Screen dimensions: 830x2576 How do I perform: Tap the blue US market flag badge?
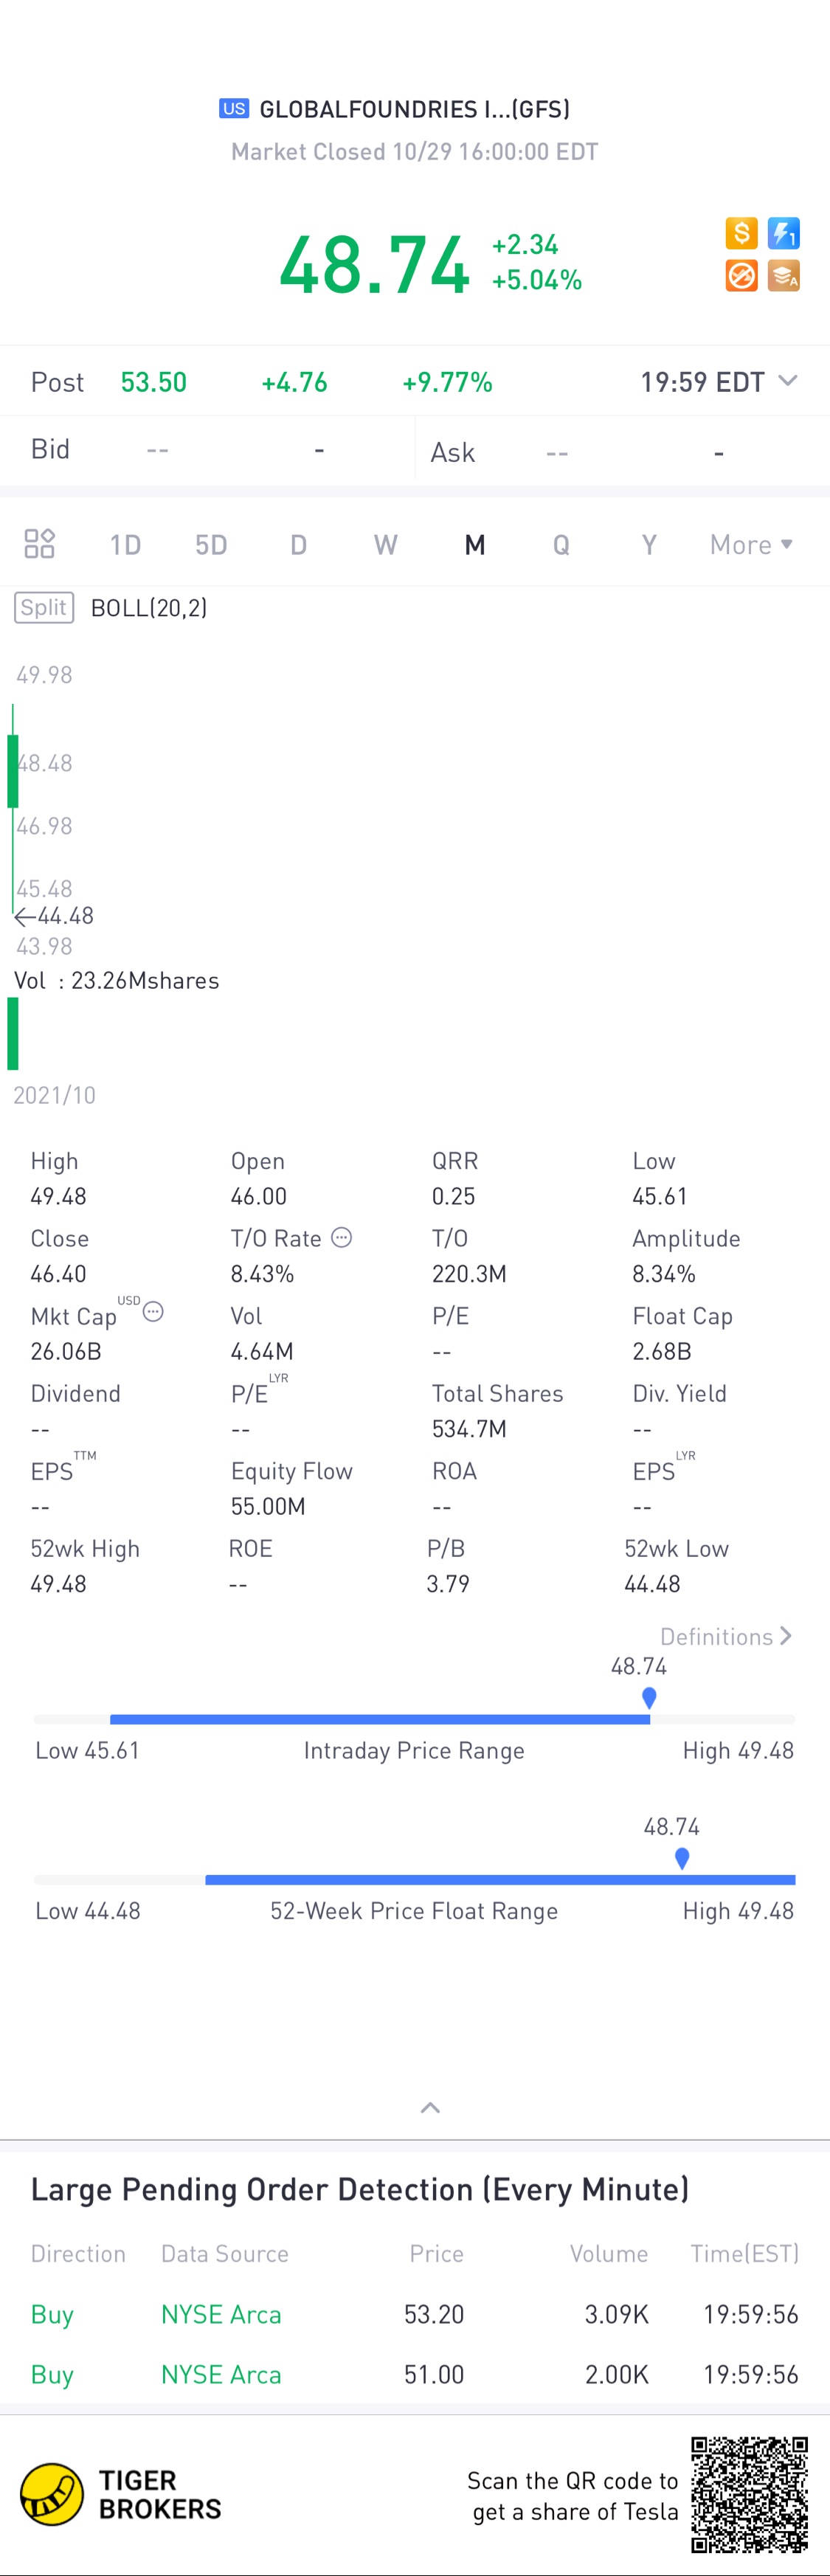pyautogui.click(x=234, y=109)
